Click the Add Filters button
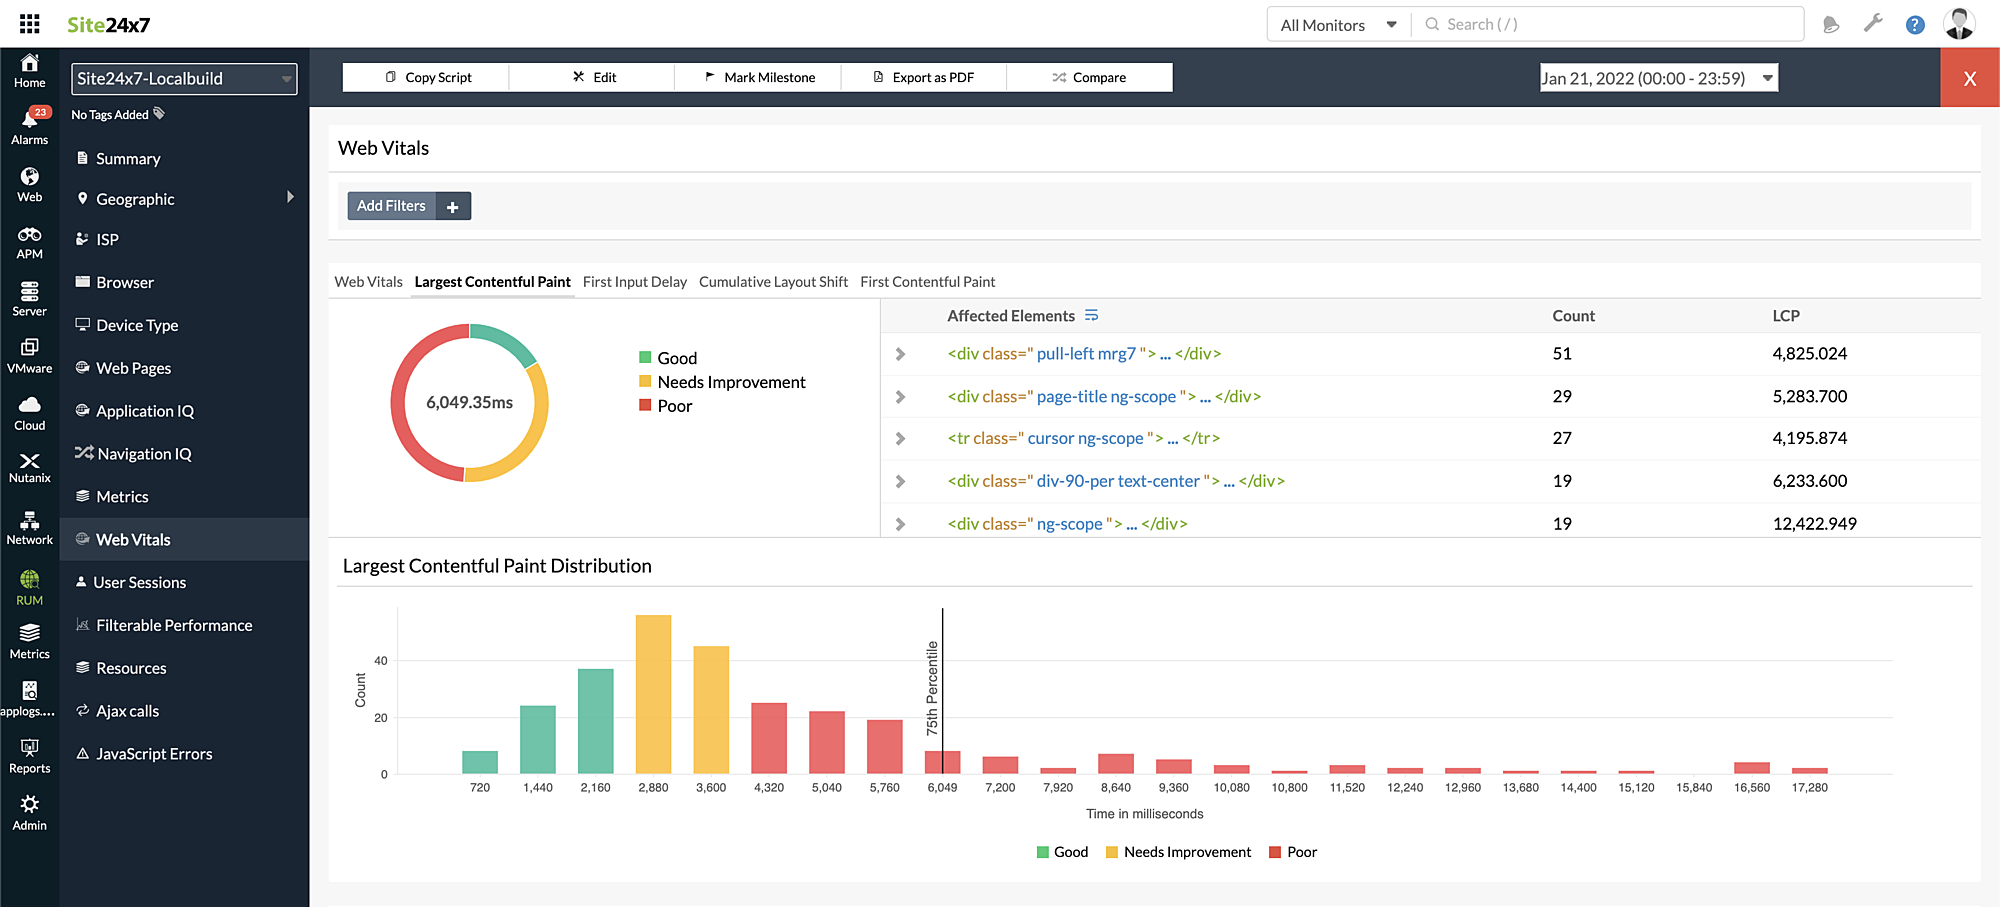 pos(392,206)
